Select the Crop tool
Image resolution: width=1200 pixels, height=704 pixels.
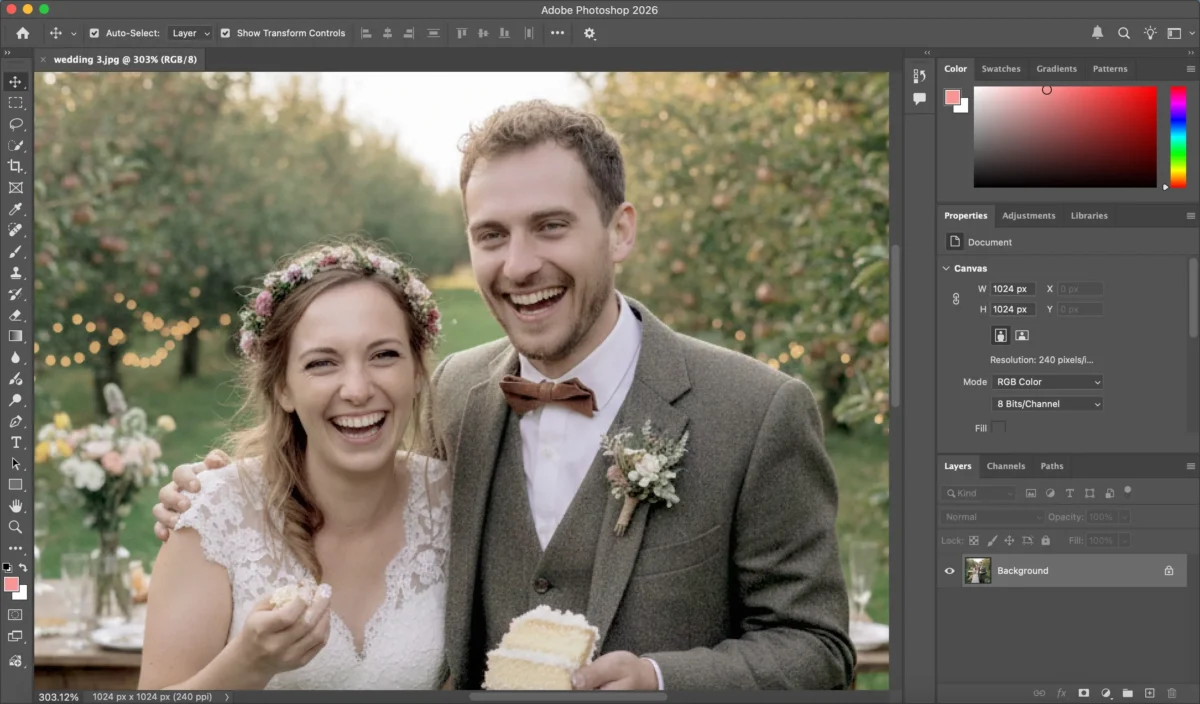[15, 166]
